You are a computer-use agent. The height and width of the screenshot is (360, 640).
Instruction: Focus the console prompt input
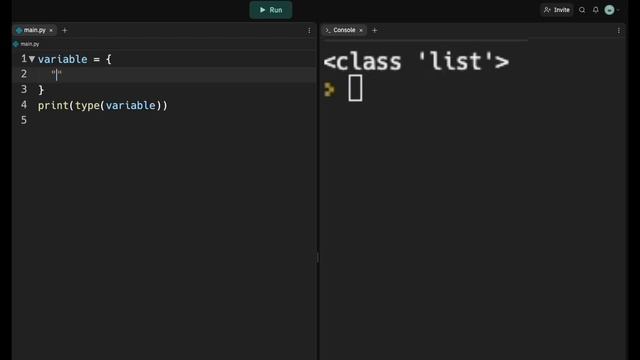pos(355,88)
